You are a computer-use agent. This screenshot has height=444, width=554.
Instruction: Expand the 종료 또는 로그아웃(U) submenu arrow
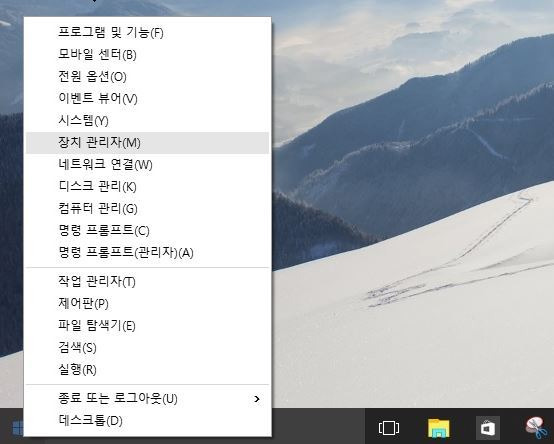click(257, 399)
